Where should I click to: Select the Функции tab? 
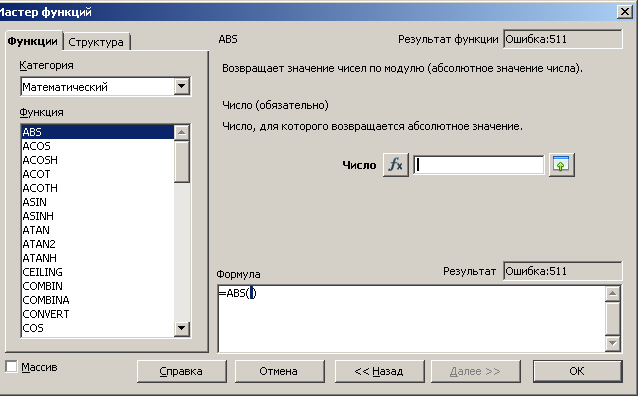pos(33,42)
